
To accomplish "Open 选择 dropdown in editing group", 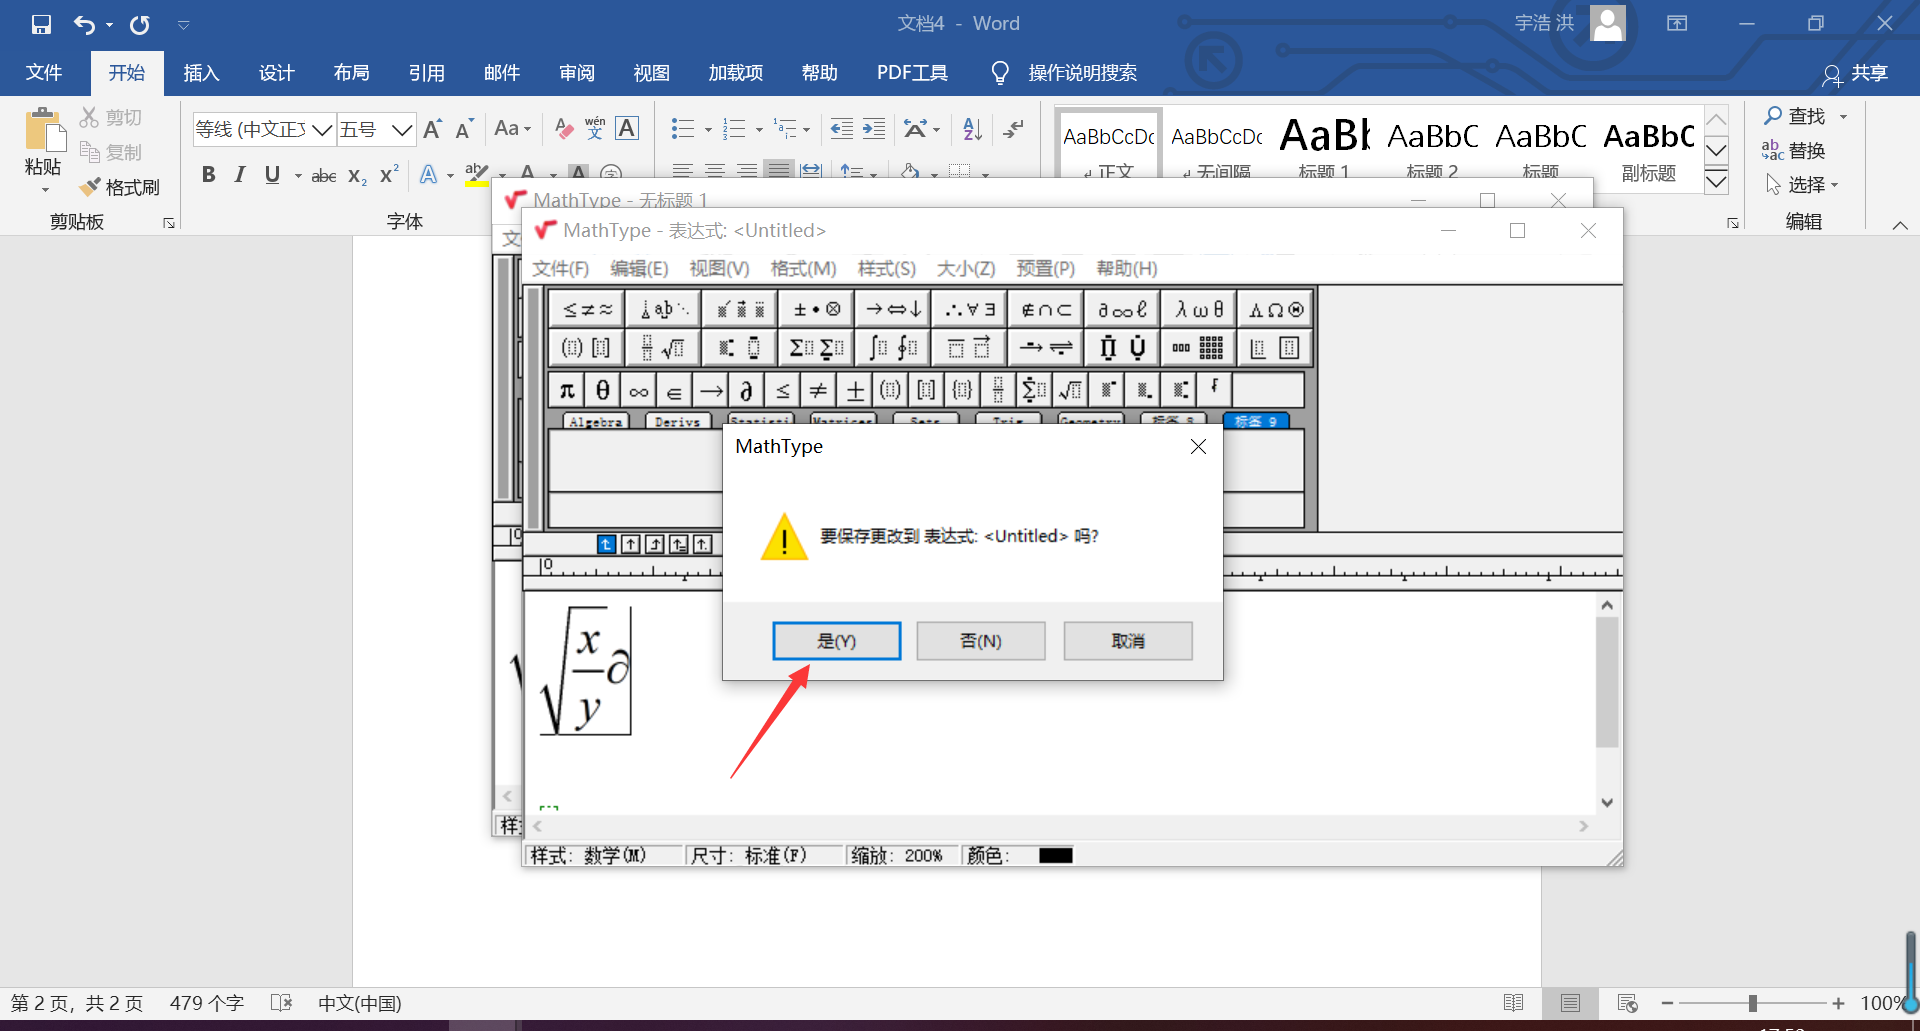I will click(x=1803, y=185).
